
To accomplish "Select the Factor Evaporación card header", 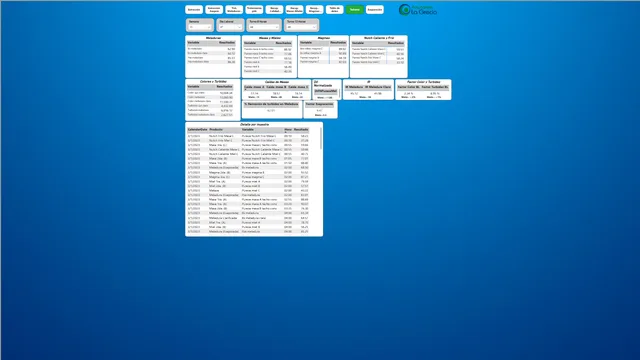I will tap(319, 104).
